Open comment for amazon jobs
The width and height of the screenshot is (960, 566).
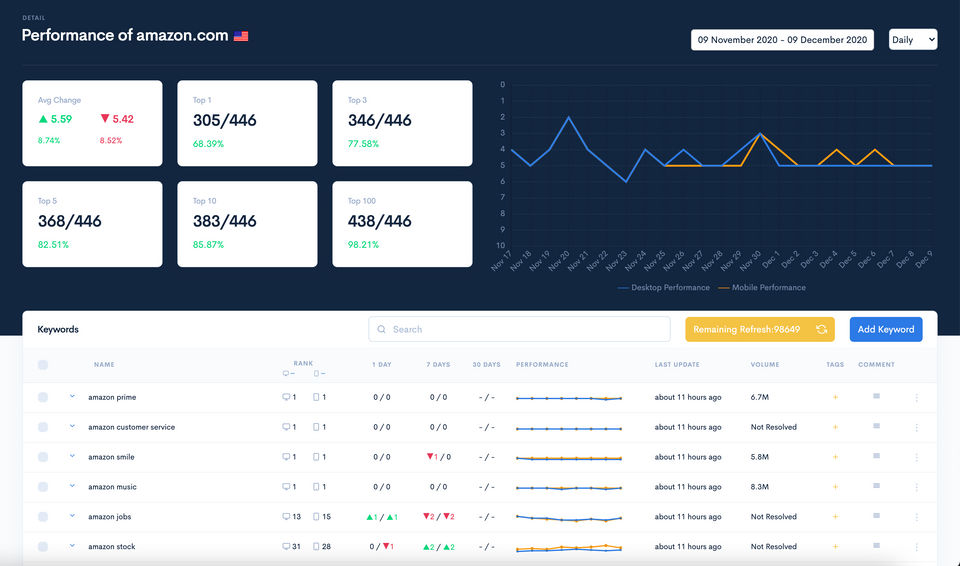pos(877,516)
